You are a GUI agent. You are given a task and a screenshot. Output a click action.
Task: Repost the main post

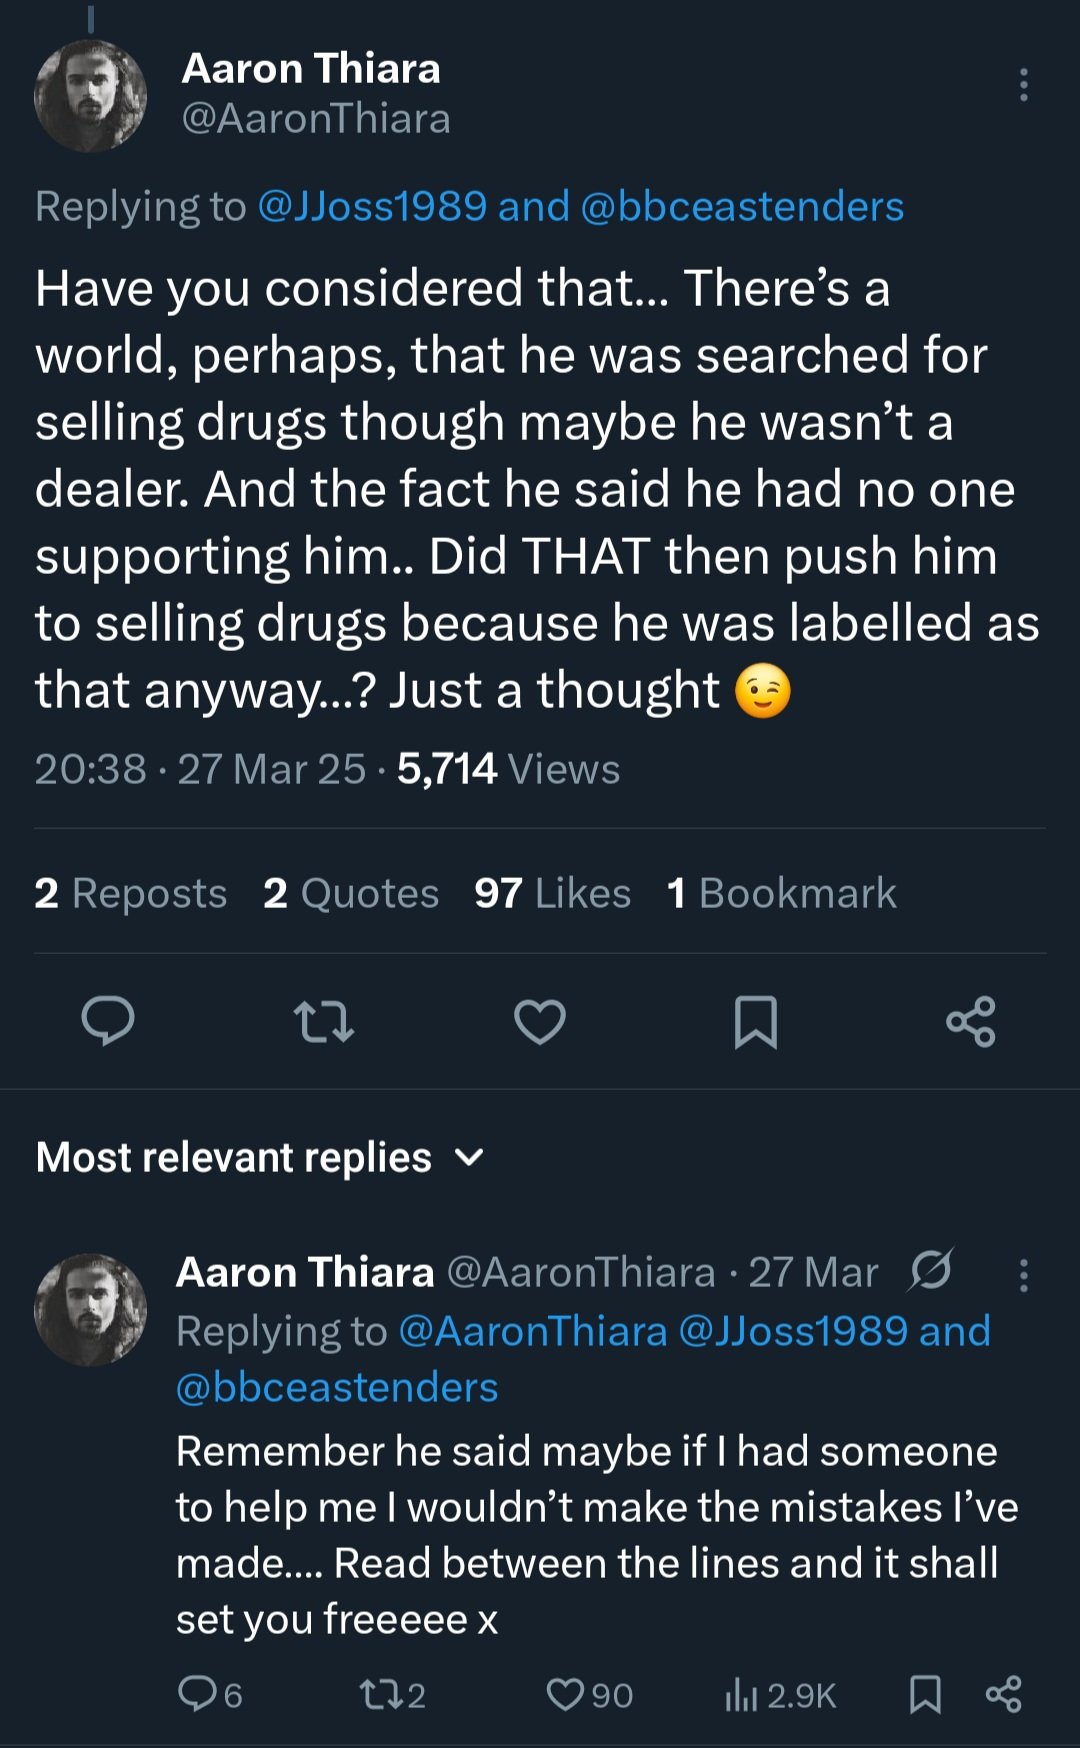coord(324,1021)
